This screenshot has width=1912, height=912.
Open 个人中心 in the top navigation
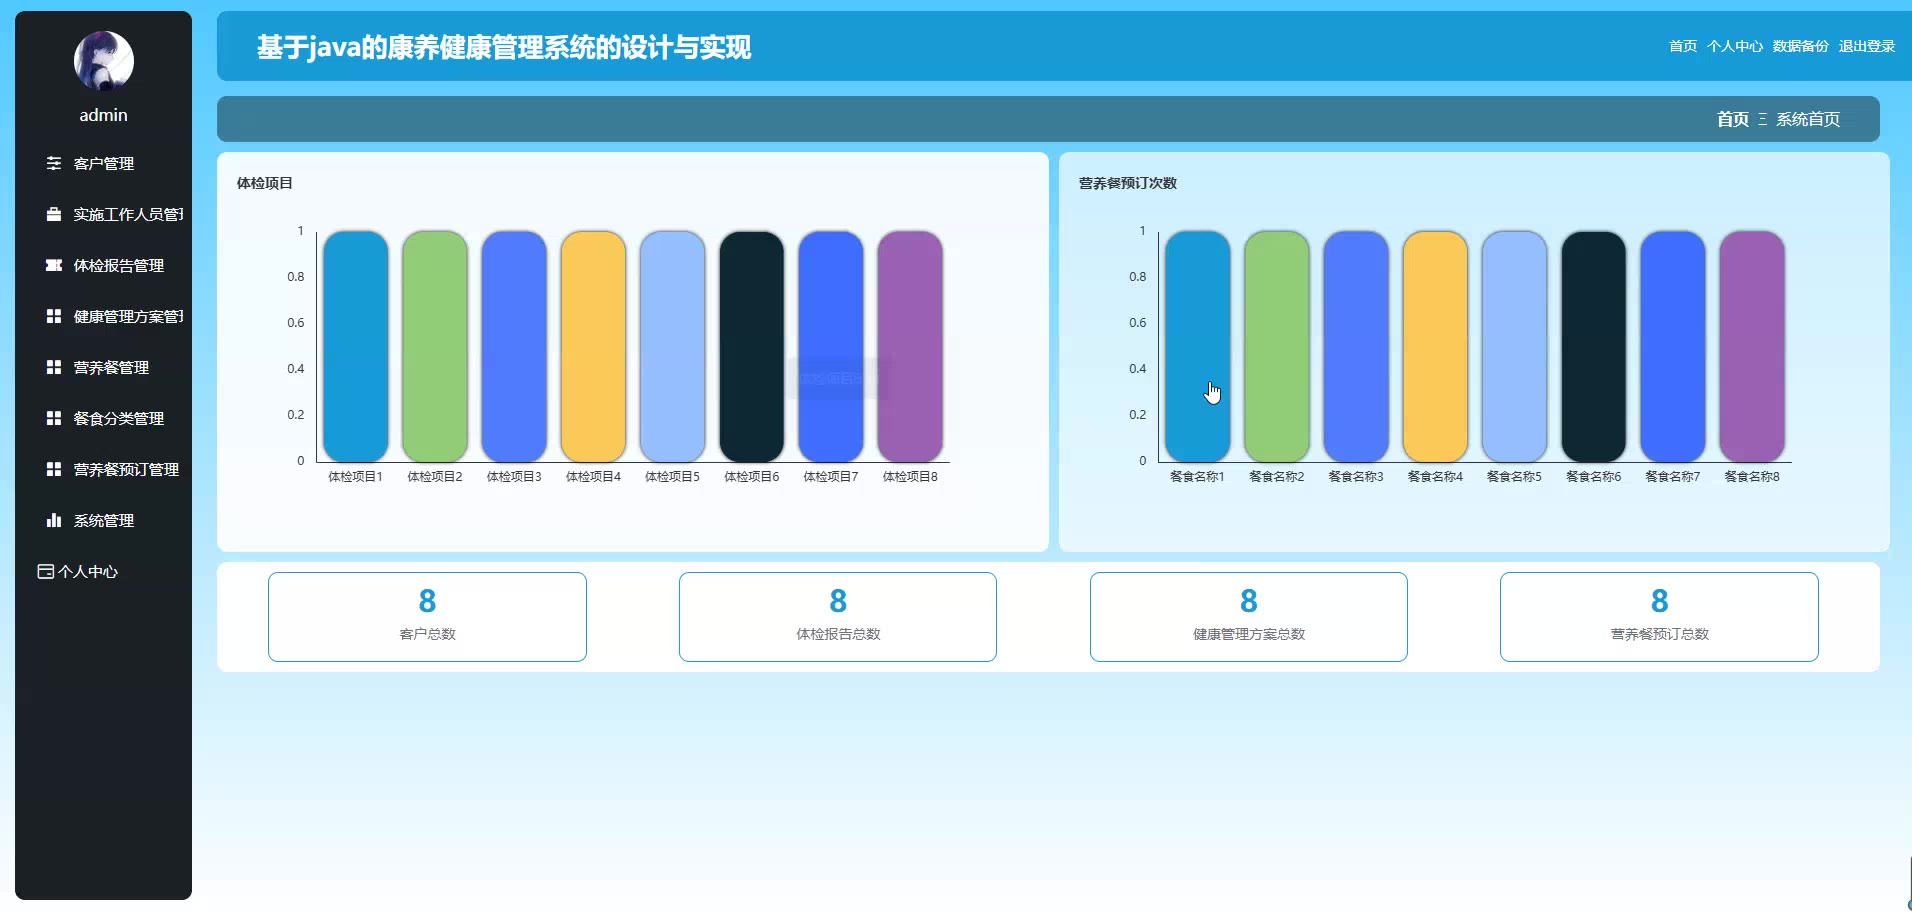1734,46
